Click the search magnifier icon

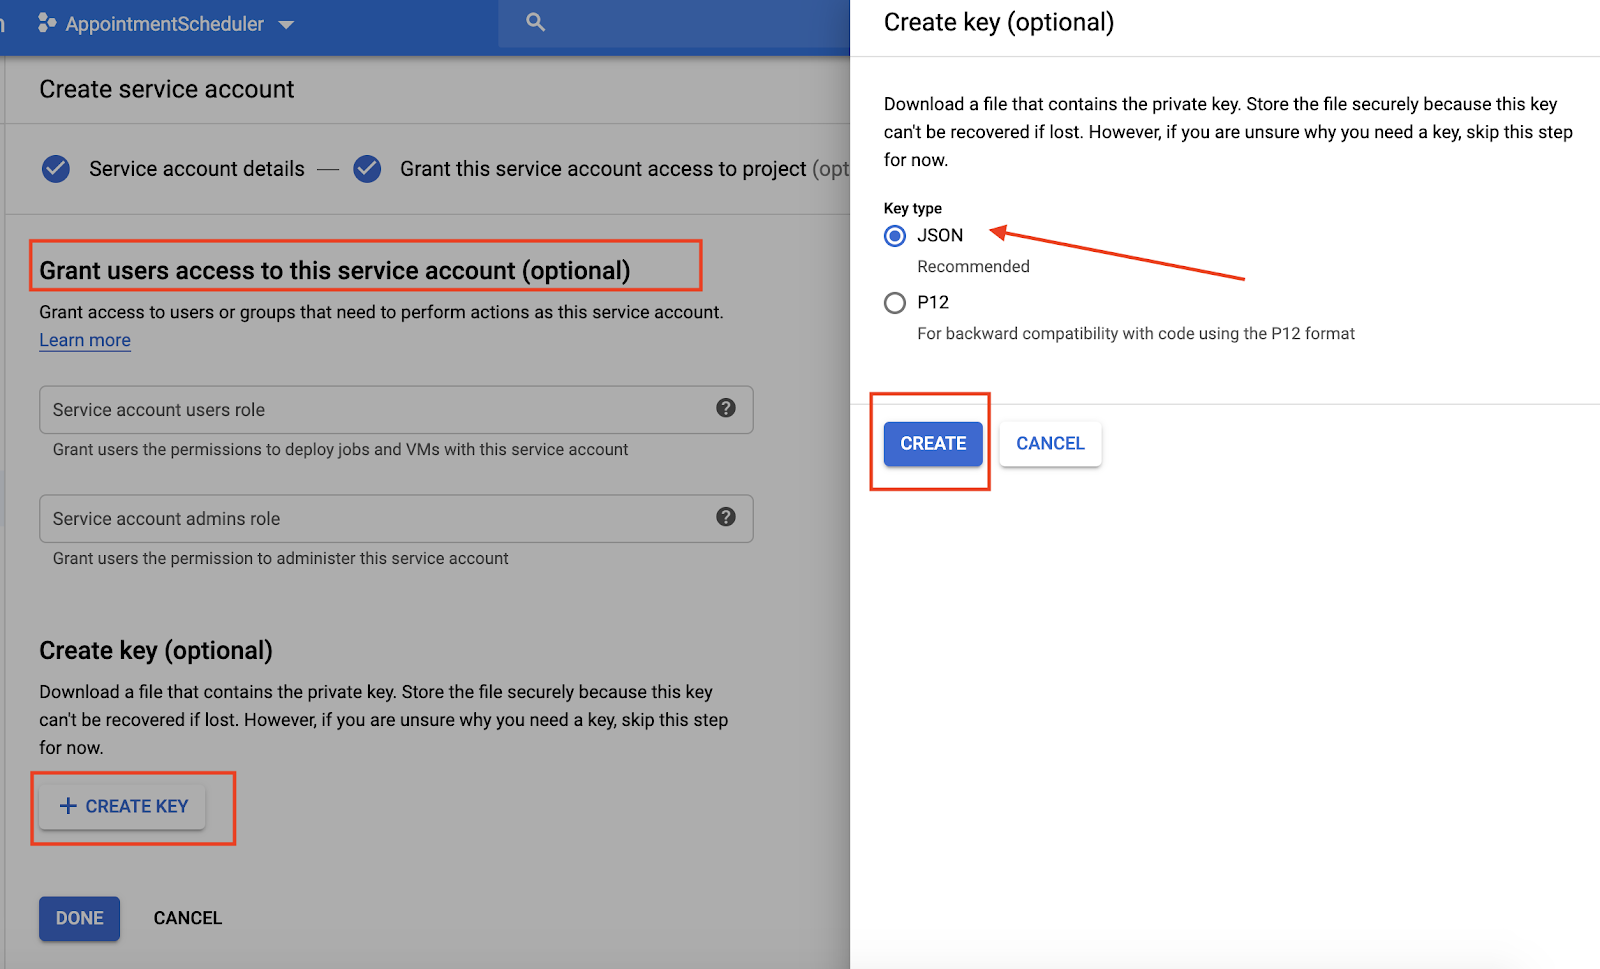click(536, 22)
